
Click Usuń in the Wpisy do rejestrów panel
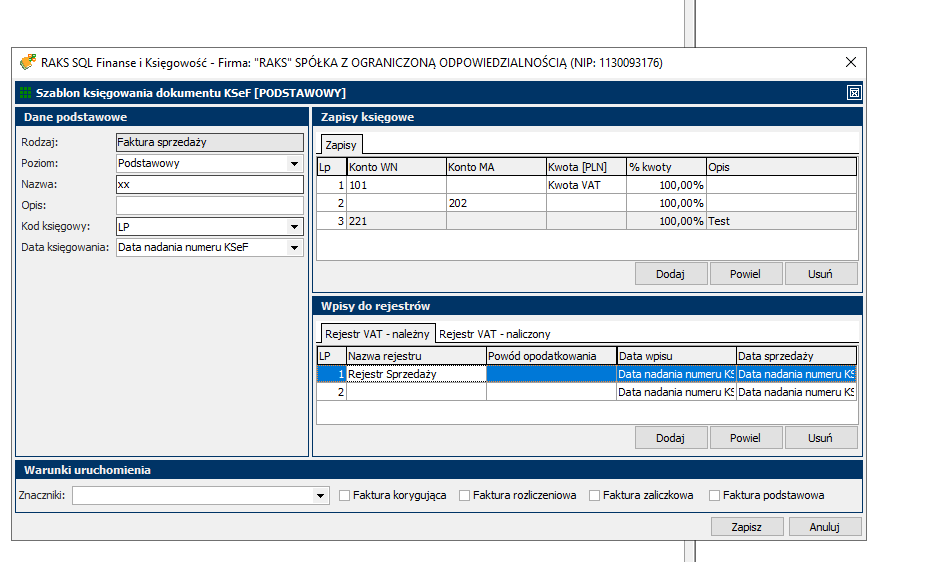820,438
